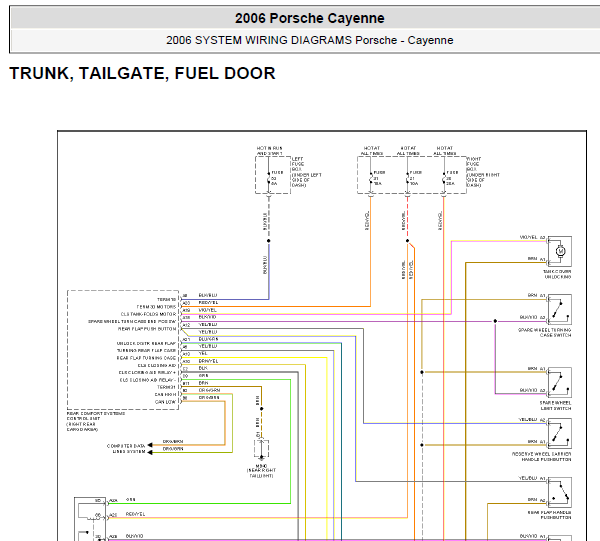Click the 'CAN HIGH' pin label
Viewport: 600px width, 541px height.
tap(165, 394)
